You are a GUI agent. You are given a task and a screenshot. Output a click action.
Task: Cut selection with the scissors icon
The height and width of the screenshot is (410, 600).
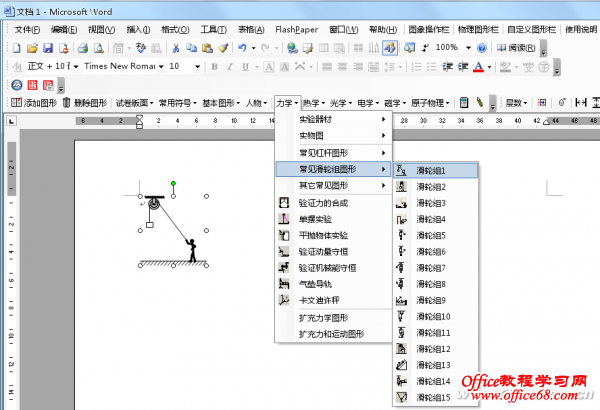click(176, 48)
